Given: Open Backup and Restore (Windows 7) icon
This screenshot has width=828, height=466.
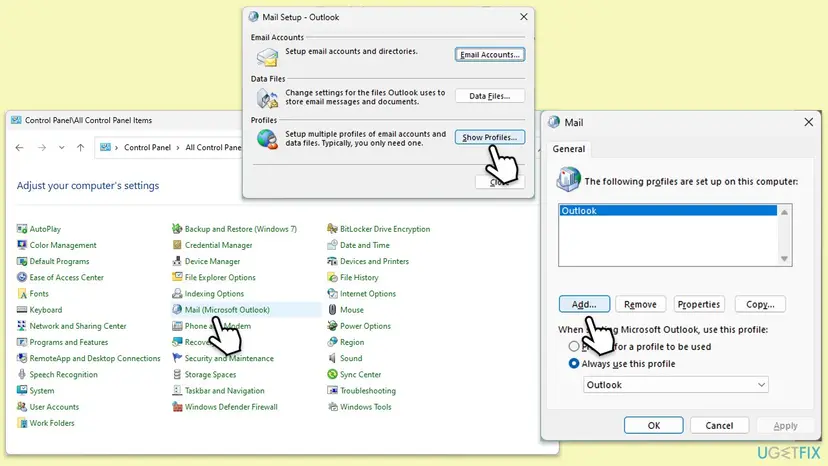Looking at the screenshot, I should [177, 229].
